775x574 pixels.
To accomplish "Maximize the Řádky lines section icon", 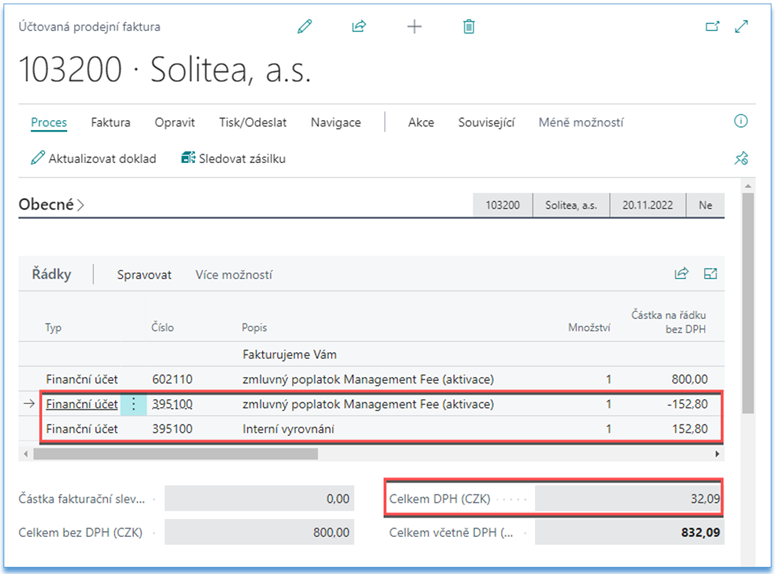I will pyautogui.click(x=711, y=273).
